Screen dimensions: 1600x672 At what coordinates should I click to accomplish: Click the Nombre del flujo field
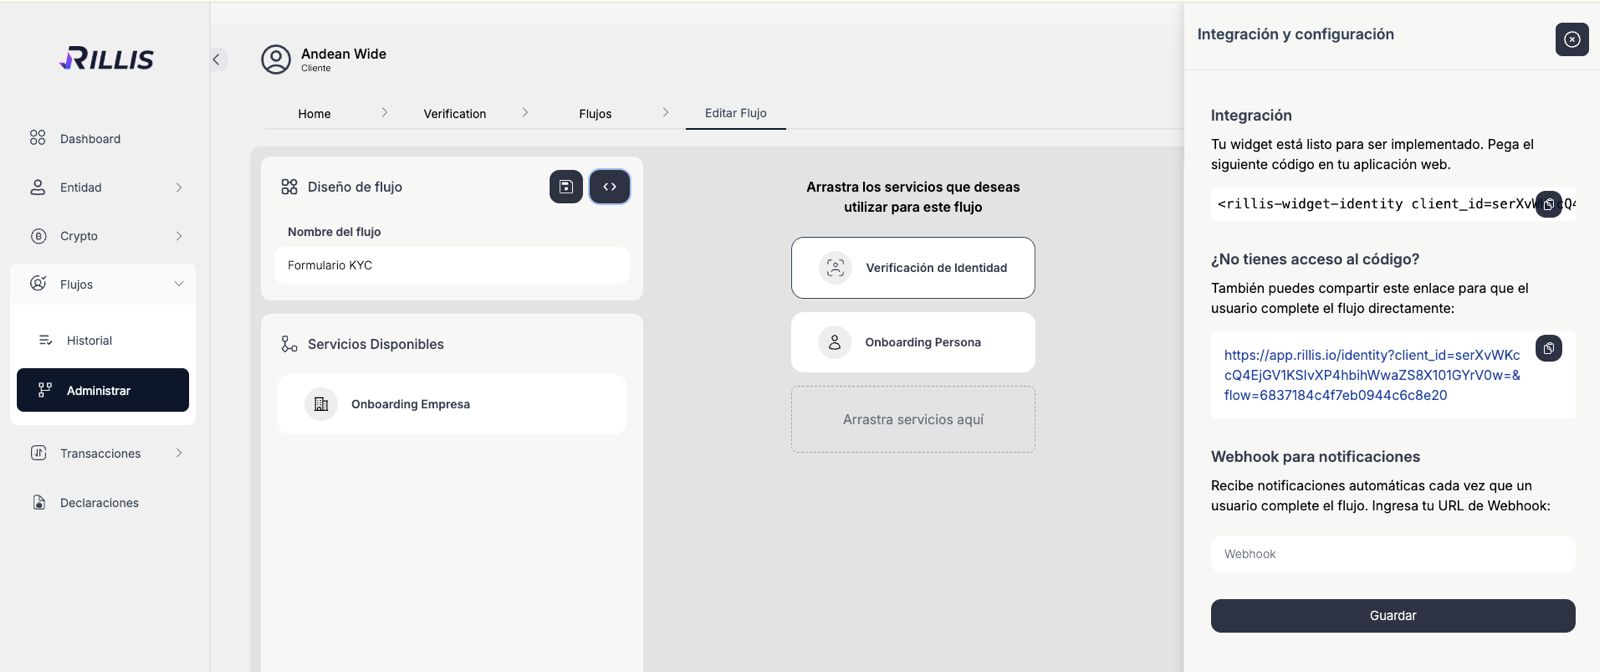(452, 265)
